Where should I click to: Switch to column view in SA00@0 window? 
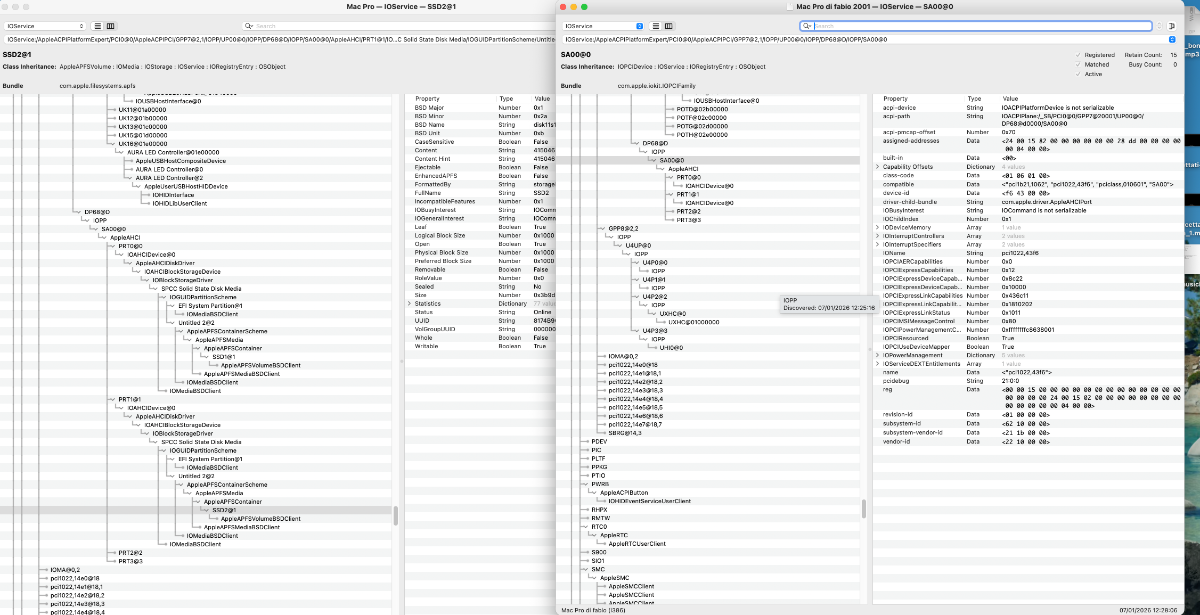670,25
